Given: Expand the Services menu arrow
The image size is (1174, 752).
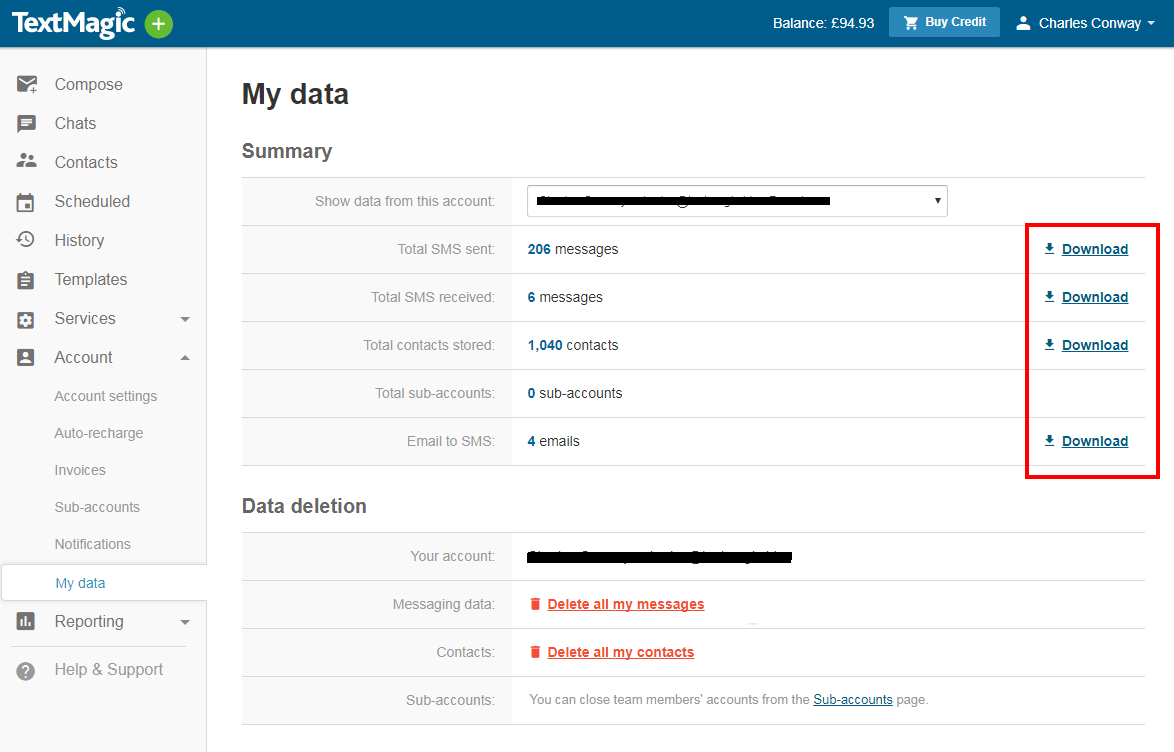Looking at the screenshot, I should [185, 320].
